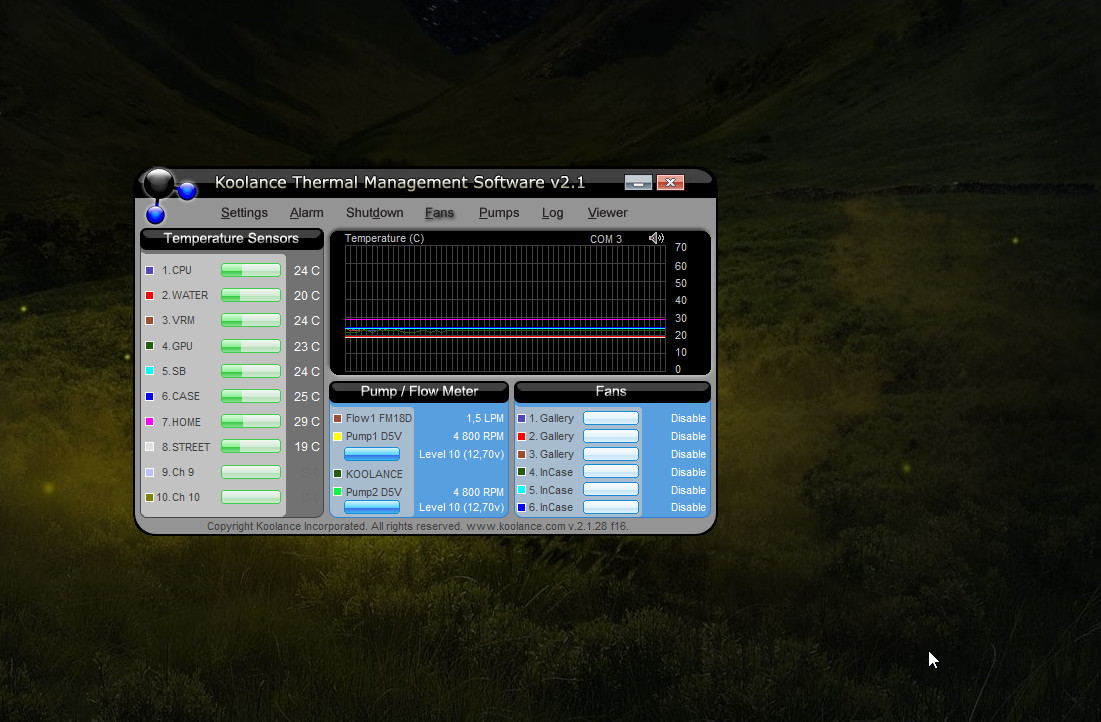Click the 6. InCase fan speed bar
1101x722 pixels.
611,507
